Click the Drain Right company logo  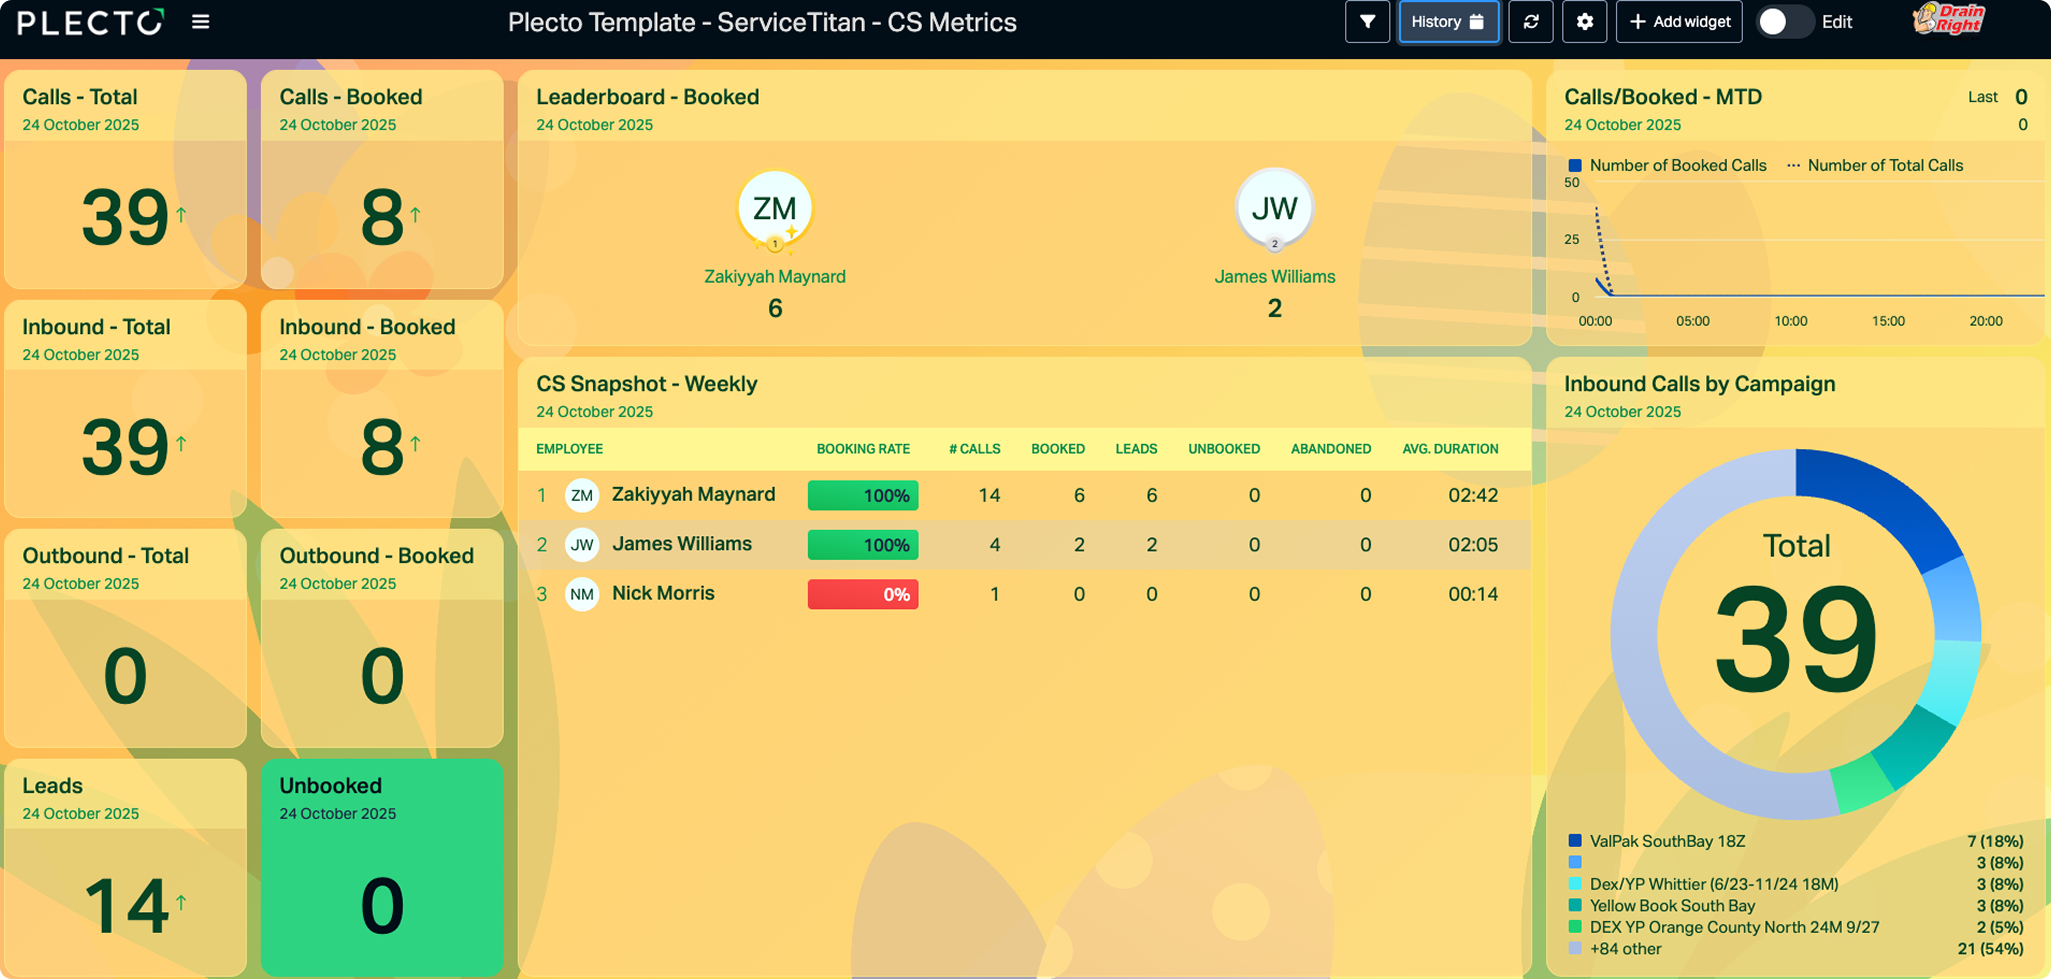click(1949, 20)
